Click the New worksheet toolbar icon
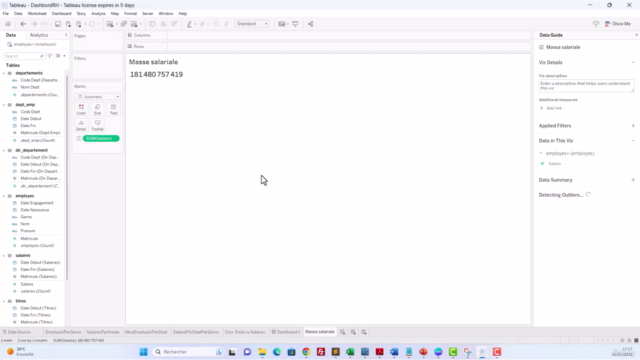This screenshot has width=640, height=360. (x=110, y=24)
